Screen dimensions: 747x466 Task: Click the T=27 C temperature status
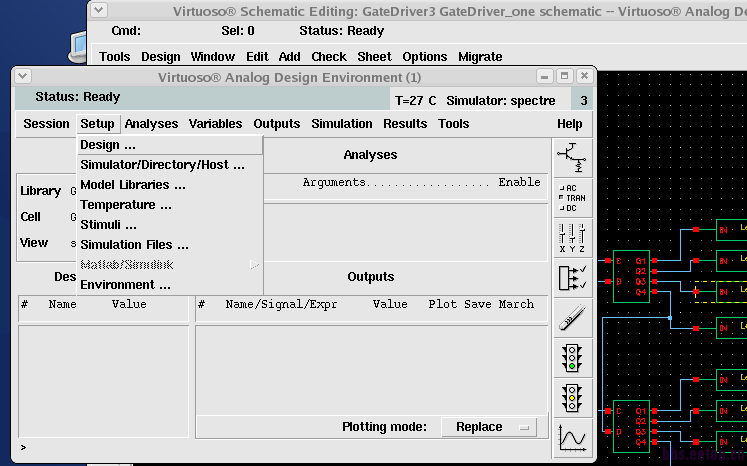(415, 101)
